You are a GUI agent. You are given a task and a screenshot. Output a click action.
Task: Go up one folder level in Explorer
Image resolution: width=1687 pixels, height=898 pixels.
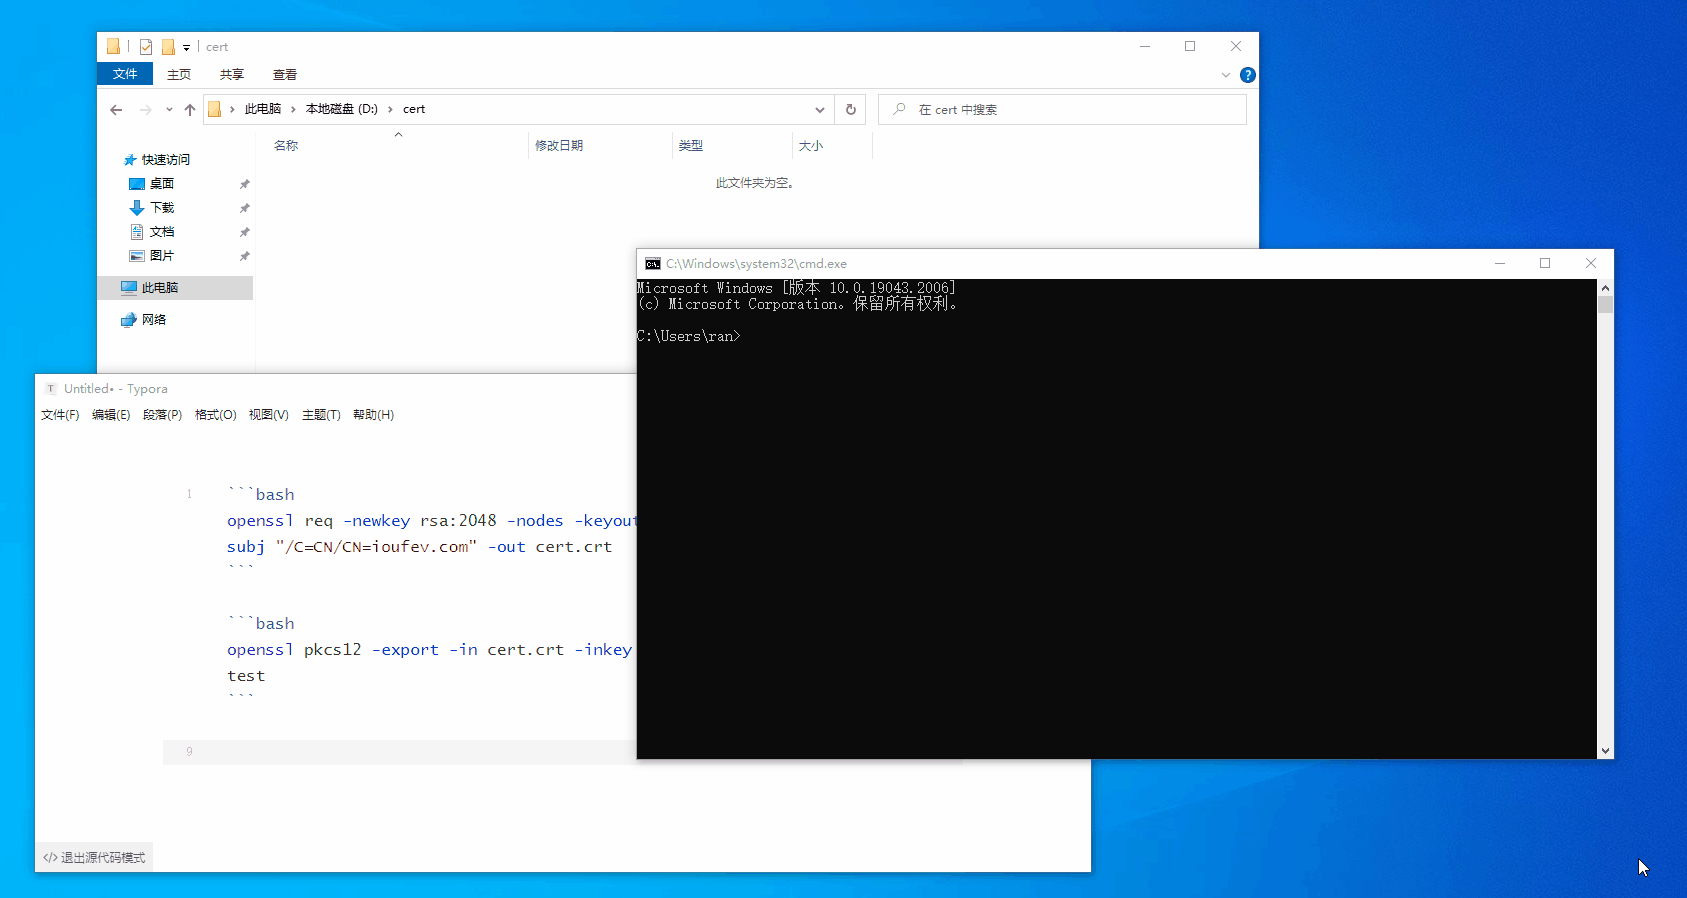pos(190,110)
